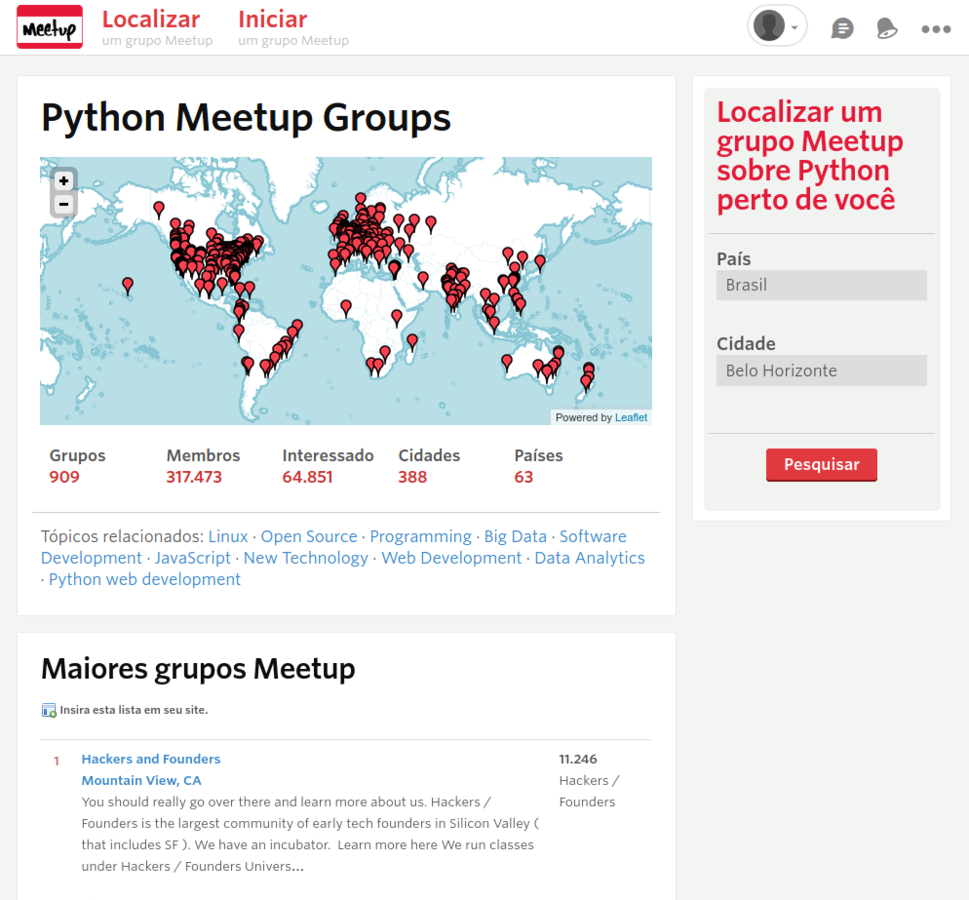Open the Linux topic link
Viewport: 969px width, 900px height.
pyautogui.click(x=228, y=536)
